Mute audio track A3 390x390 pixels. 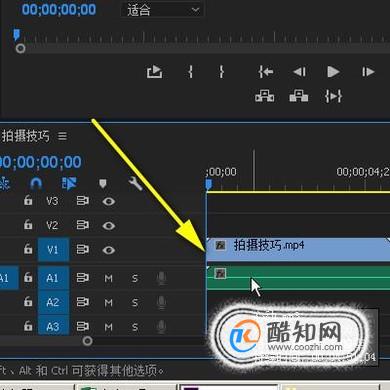pos(109,327)
